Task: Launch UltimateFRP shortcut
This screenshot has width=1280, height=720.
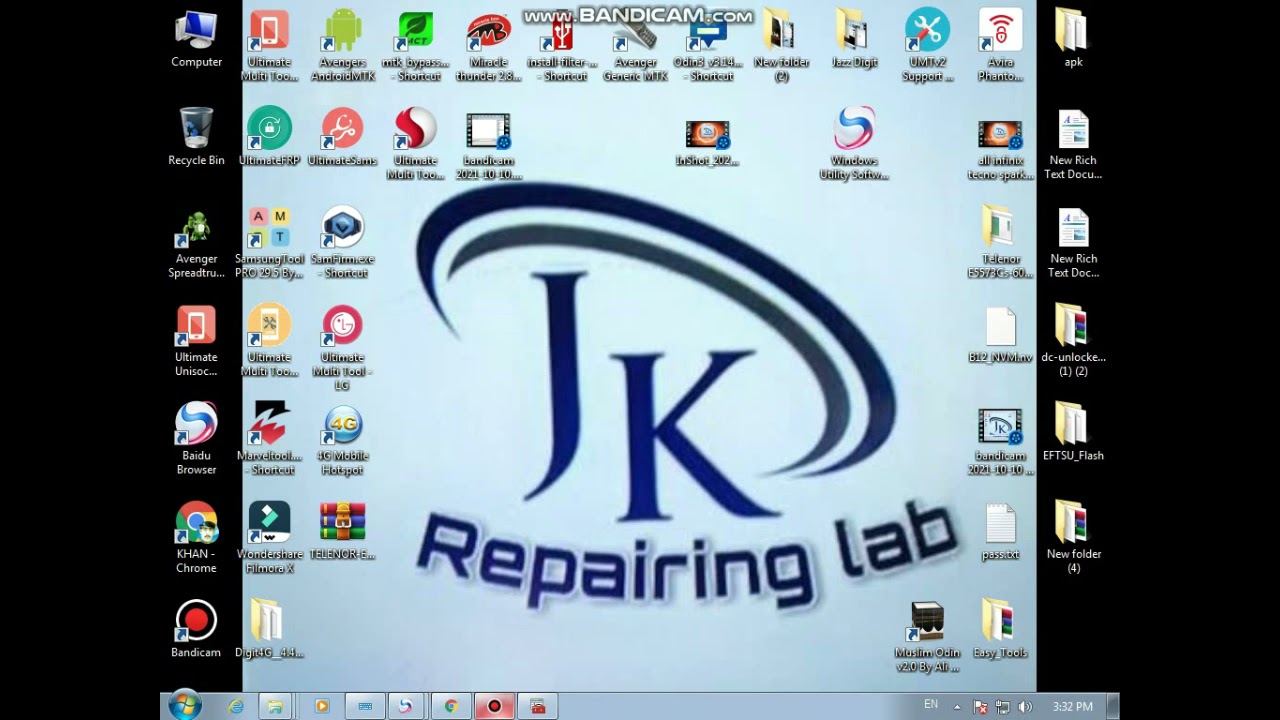Action: point(269,137)
